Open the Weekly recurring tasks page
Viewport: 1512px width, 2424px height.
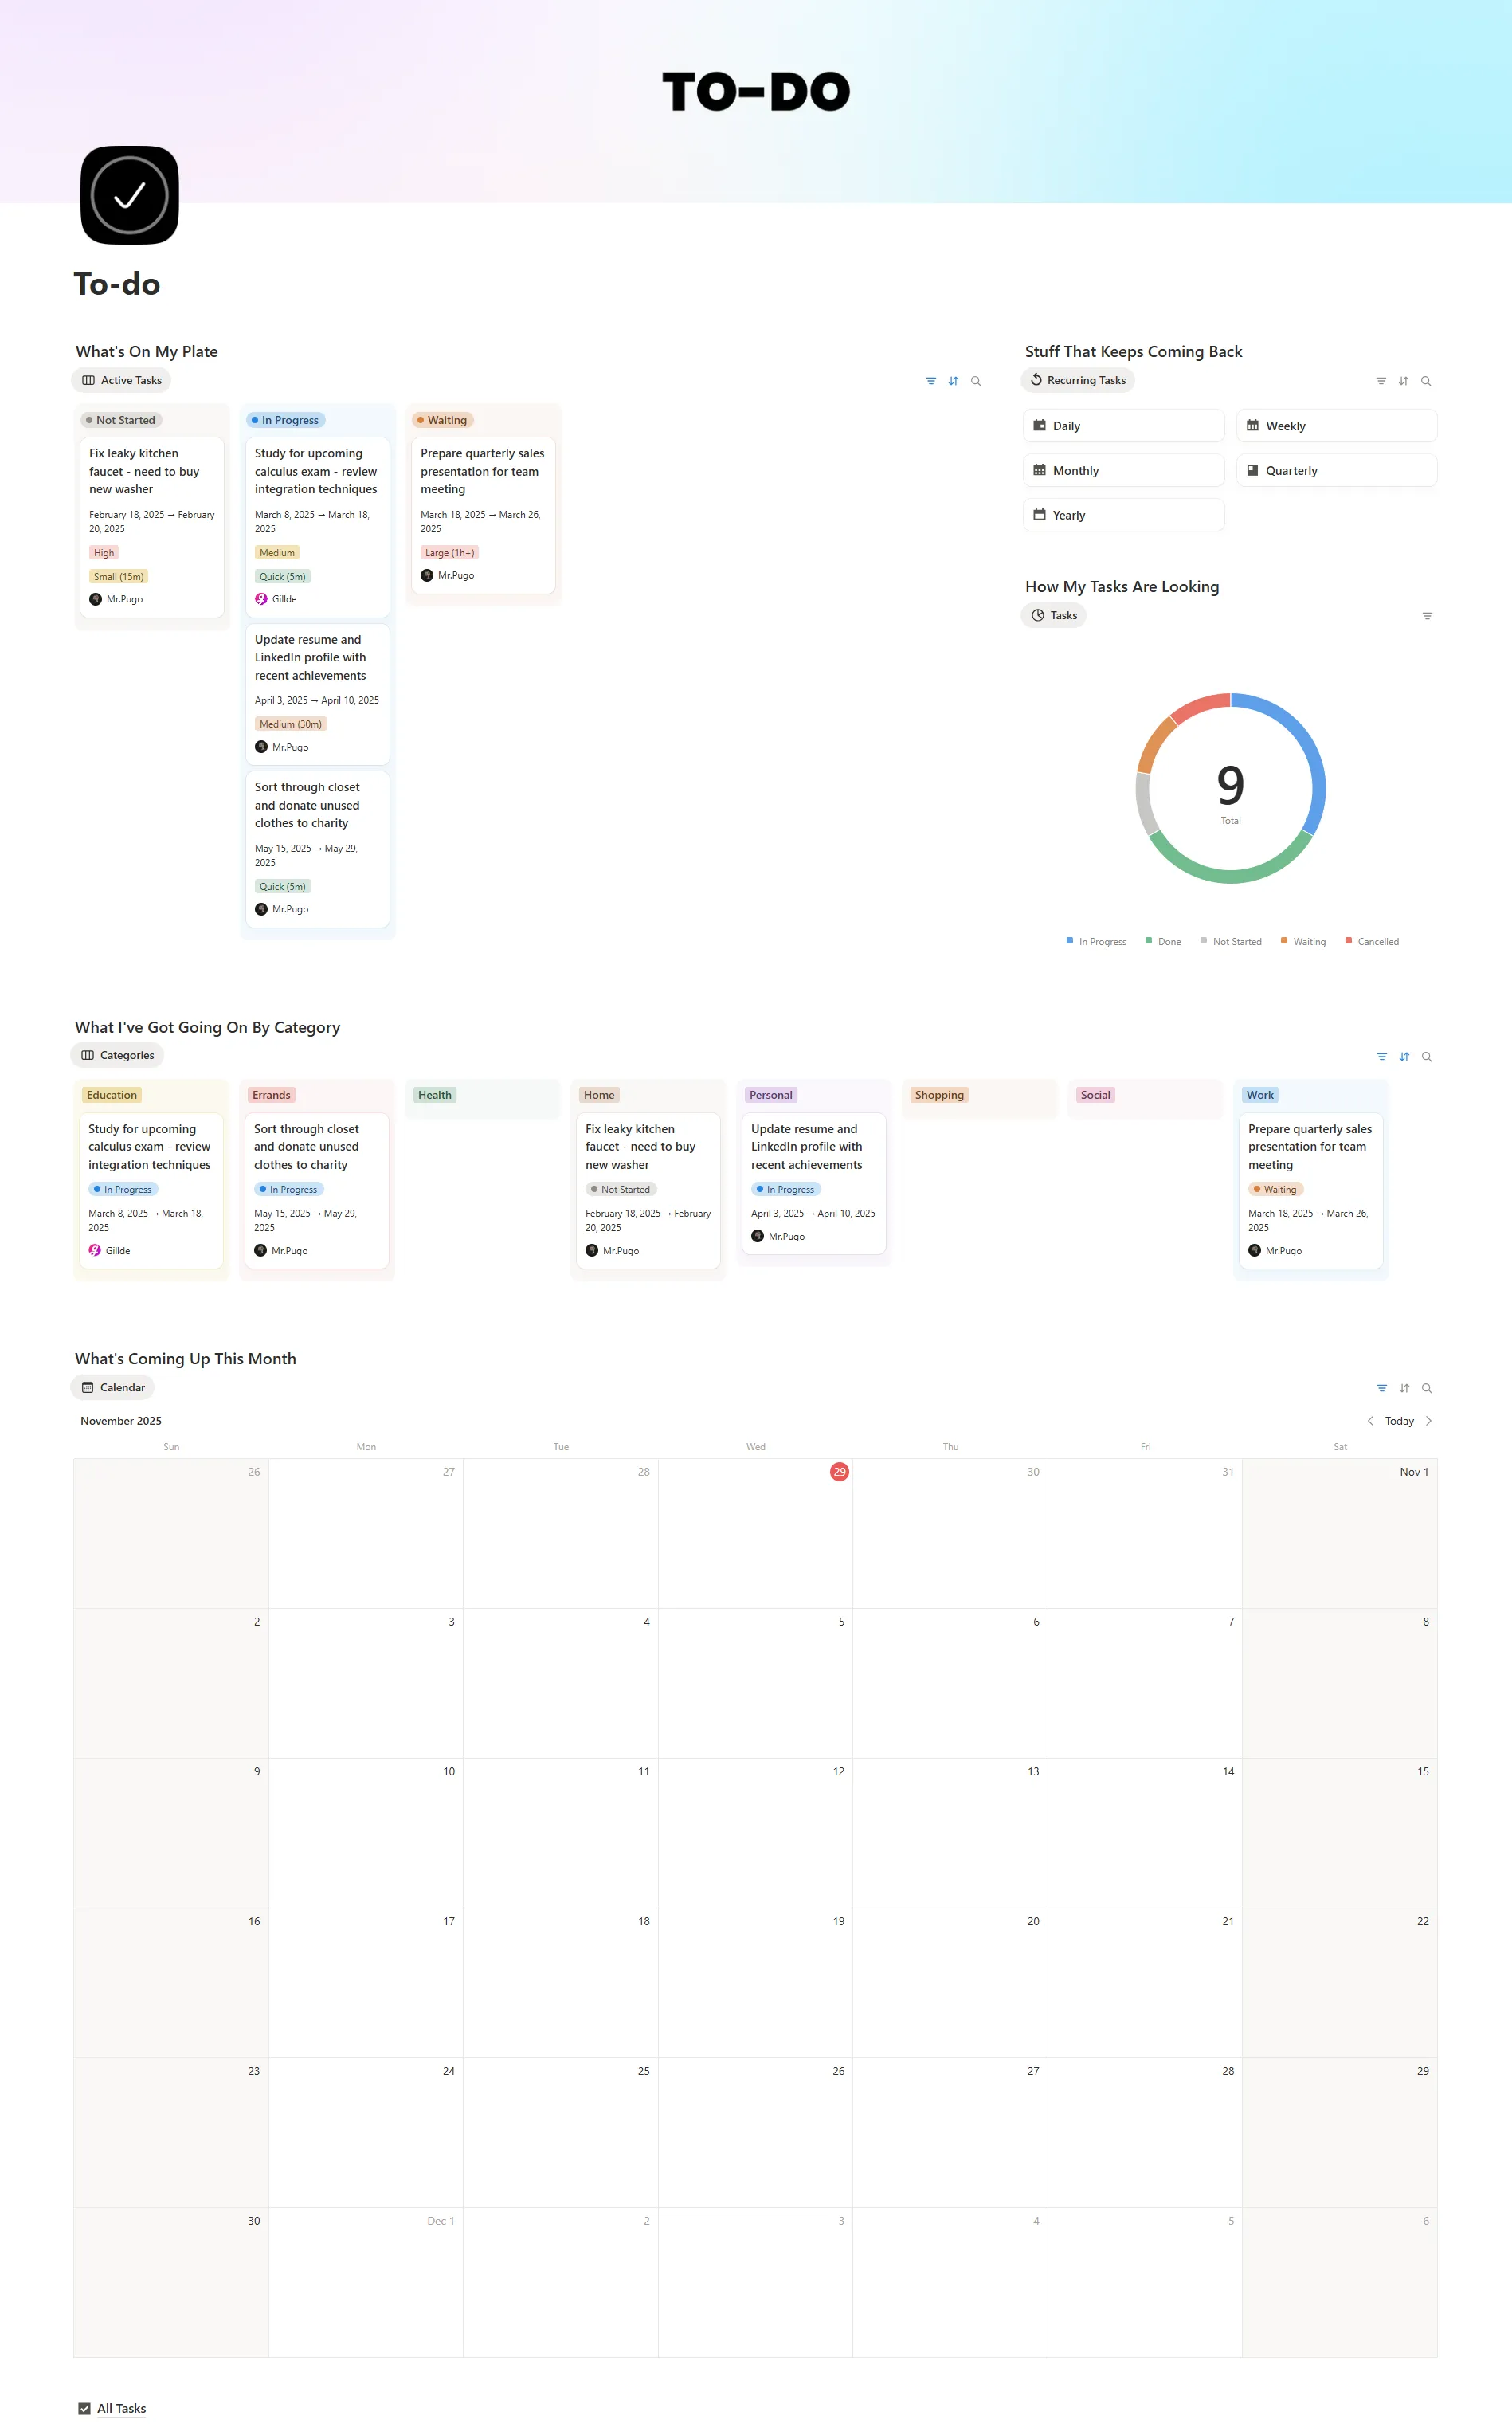[x=1335, y=426]
